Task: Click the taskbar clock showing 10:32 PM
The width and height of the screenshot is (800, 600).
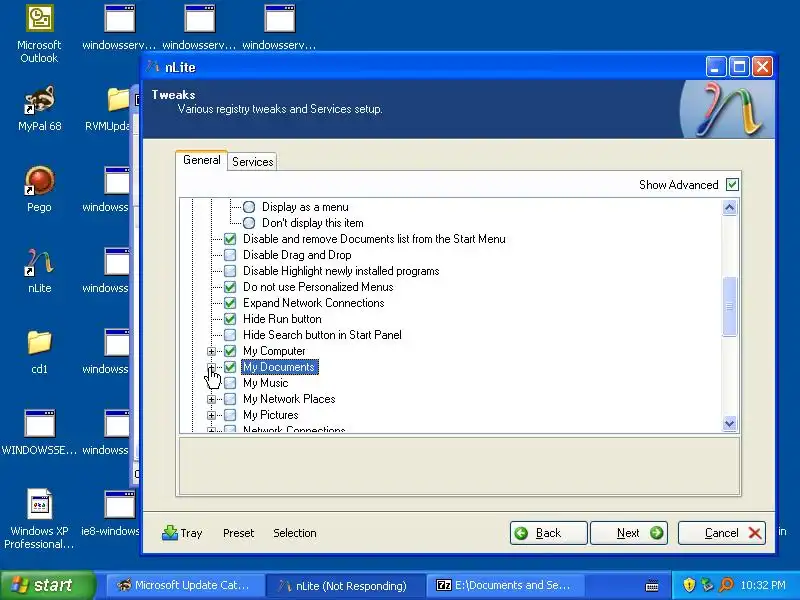Action: (x=763, y=585)
